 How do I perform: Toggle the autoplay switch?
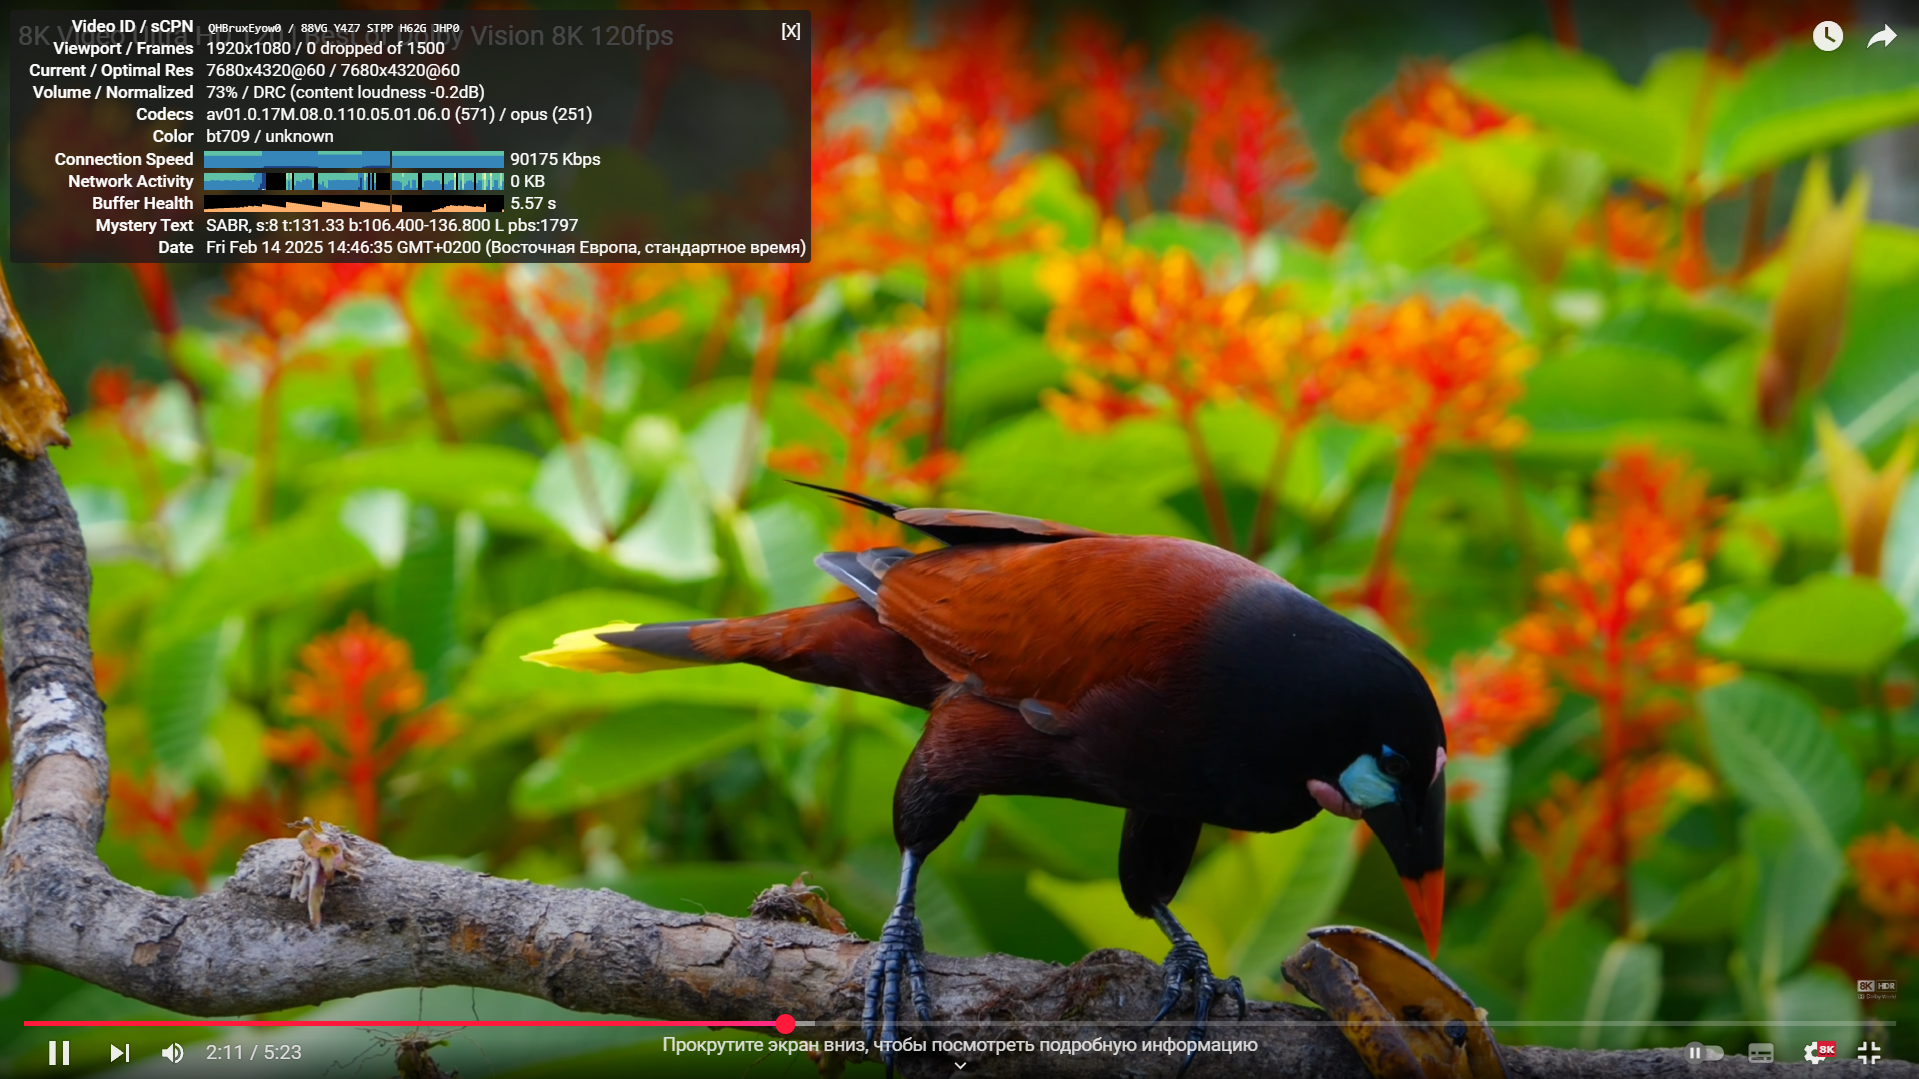(1705, 1052)
